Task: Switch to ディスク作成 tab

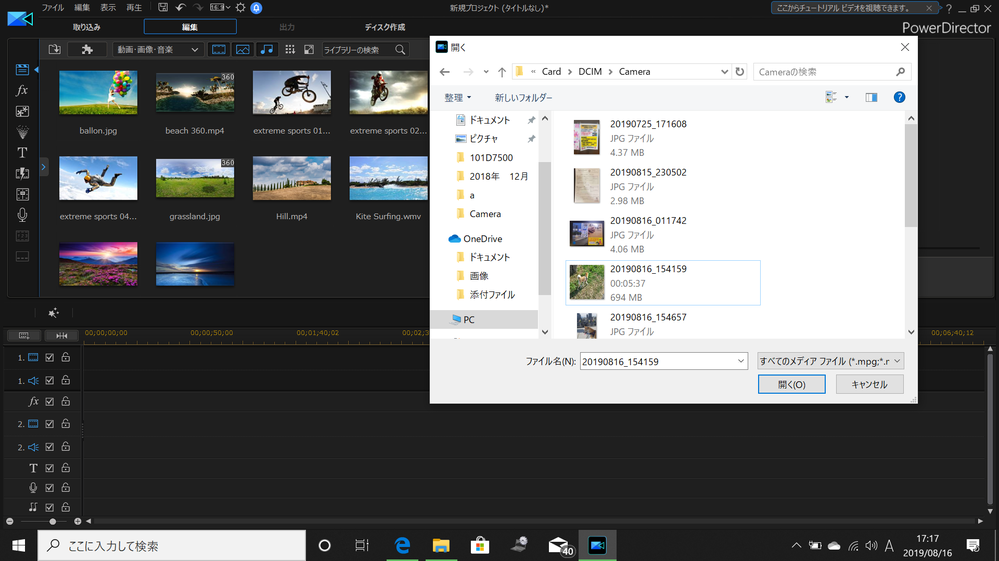Action: click(385, 27)
